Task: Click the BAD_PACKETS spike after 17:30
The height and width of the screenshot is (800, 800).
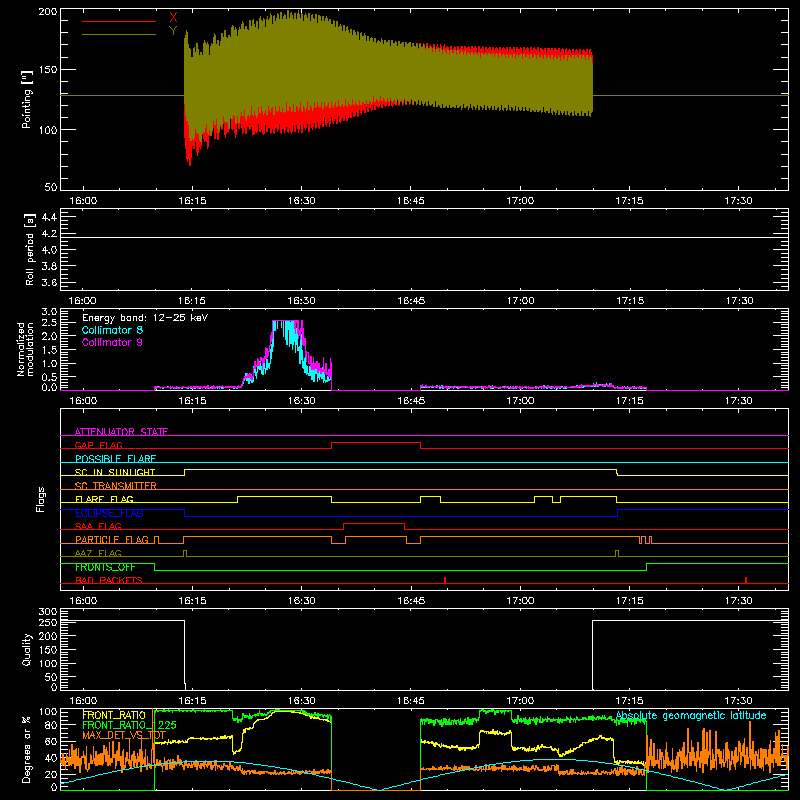Action: click(x=746, y=580)
